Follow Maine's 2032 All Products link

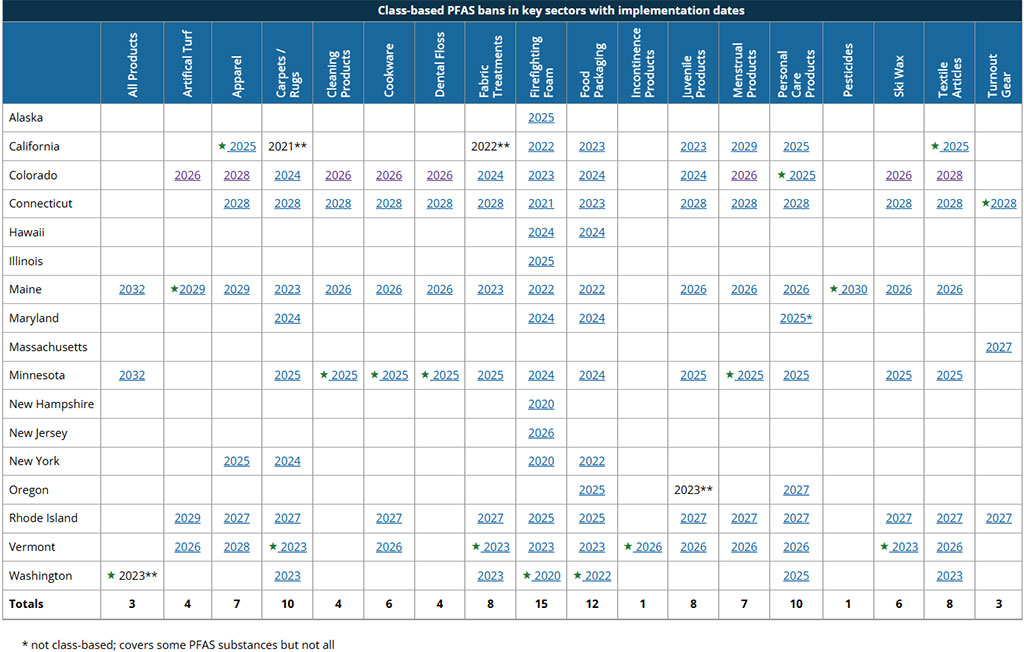[132, 290]
